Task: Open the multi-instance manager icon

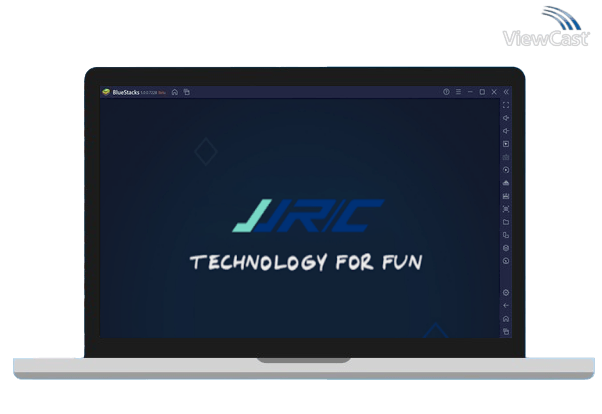Action: tap(506, 235)
